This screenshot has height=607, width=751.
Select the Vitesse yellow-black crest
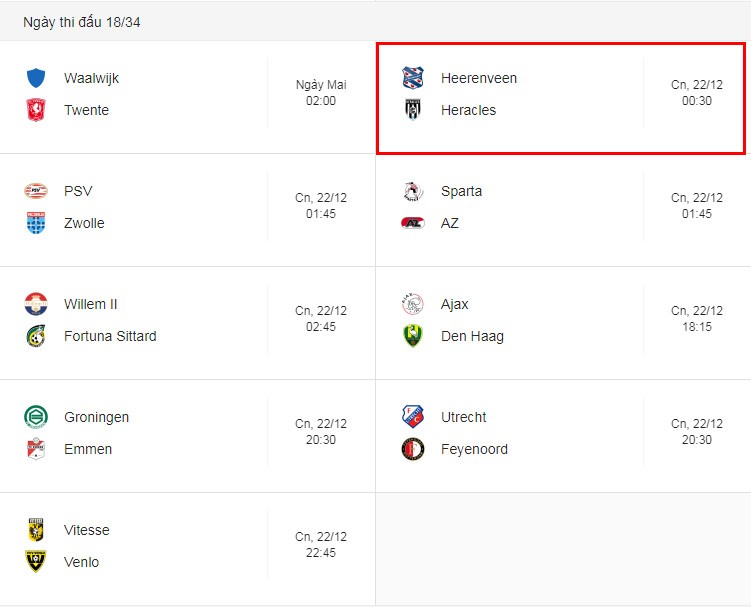tap(36, 530)
